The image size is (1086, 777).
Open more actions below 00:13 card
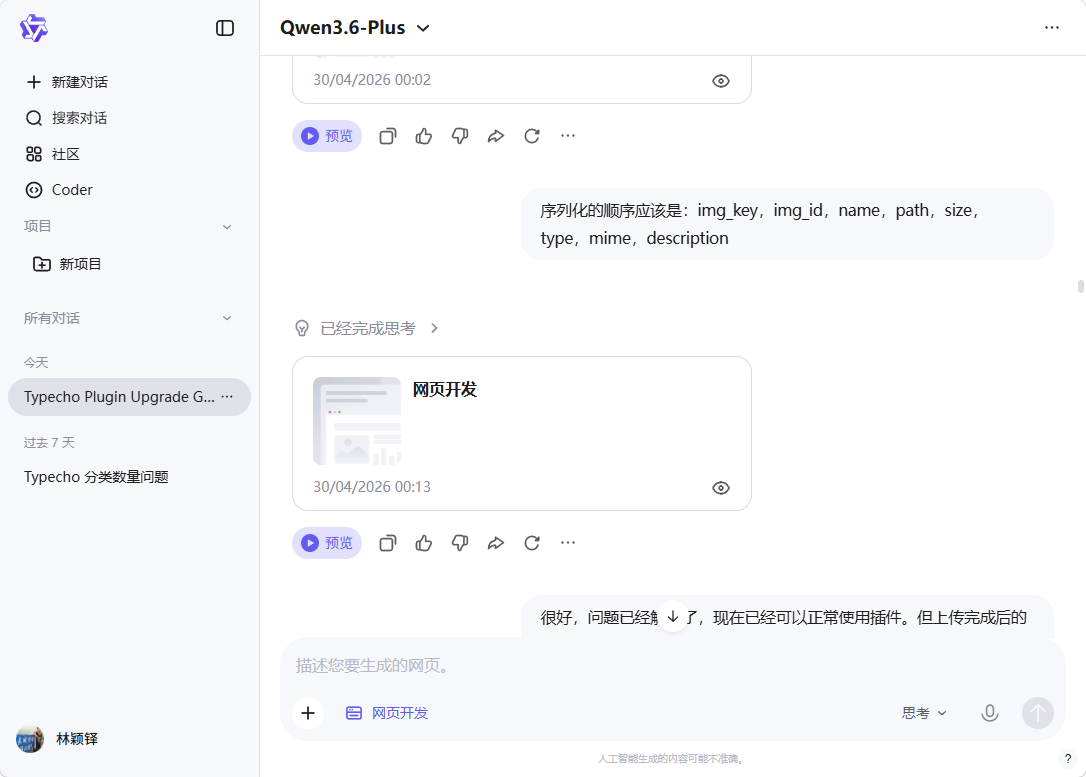(568, 543)
